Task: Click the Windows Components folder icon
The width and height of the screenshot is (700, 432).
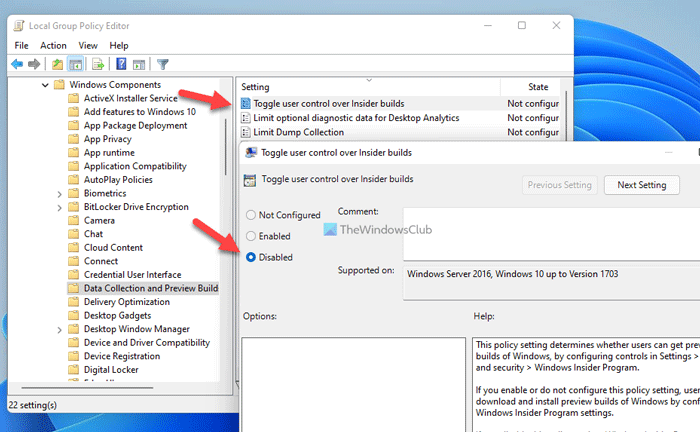Action: pyautogui.click(x=59, y=85)
